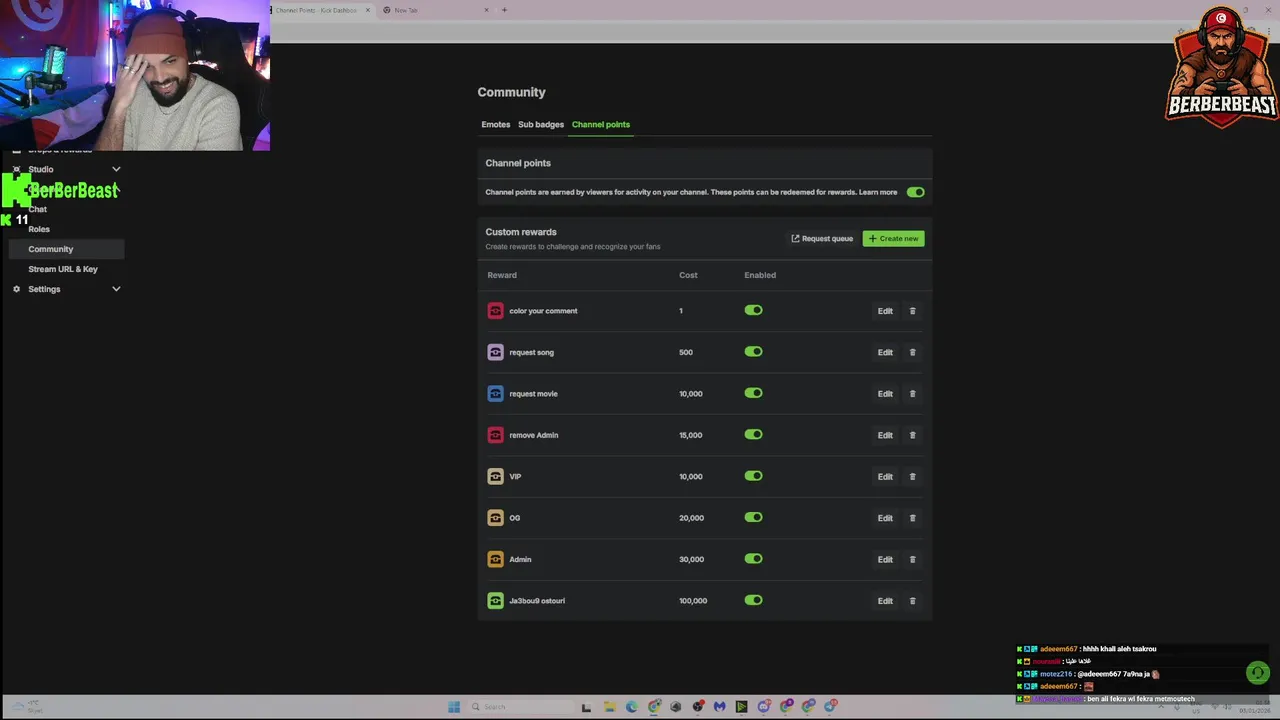
Task: Collapse the Studio section chevron
Action: pyautogui.click(x=116, y=169)
